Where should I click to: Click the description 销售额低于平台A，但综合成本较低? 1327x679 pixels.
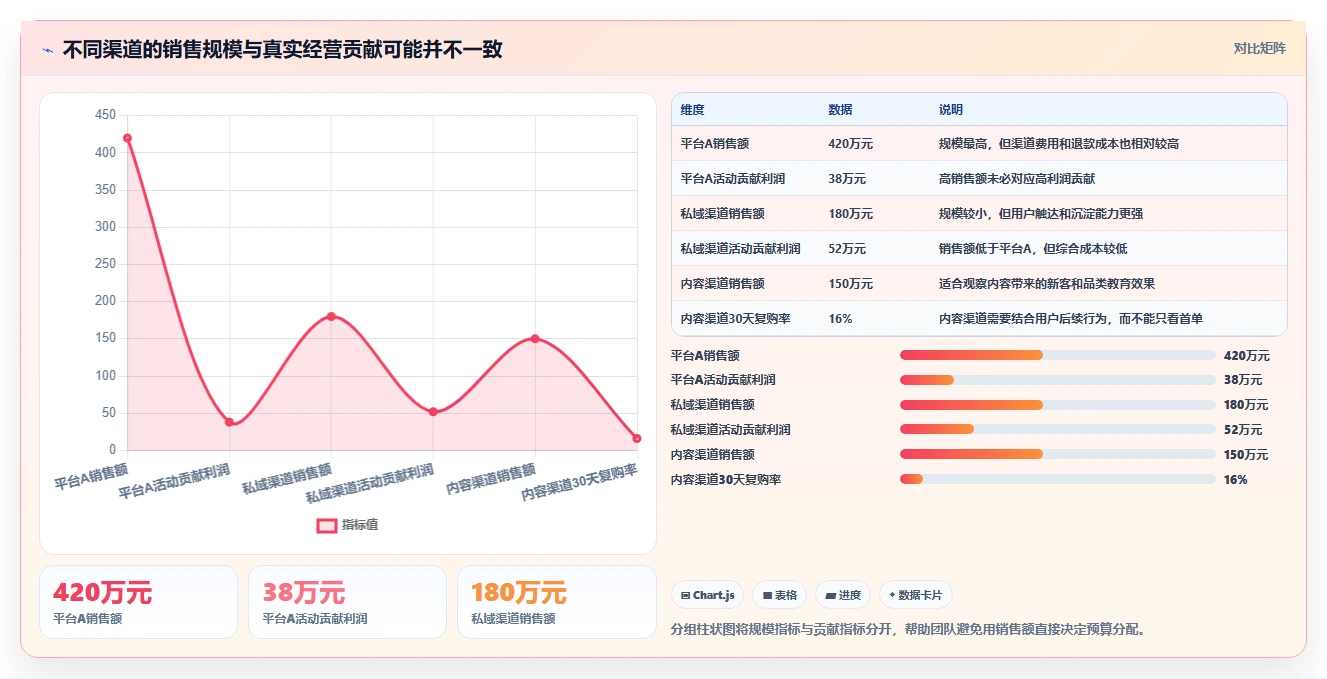click(x=1032, y=249)
